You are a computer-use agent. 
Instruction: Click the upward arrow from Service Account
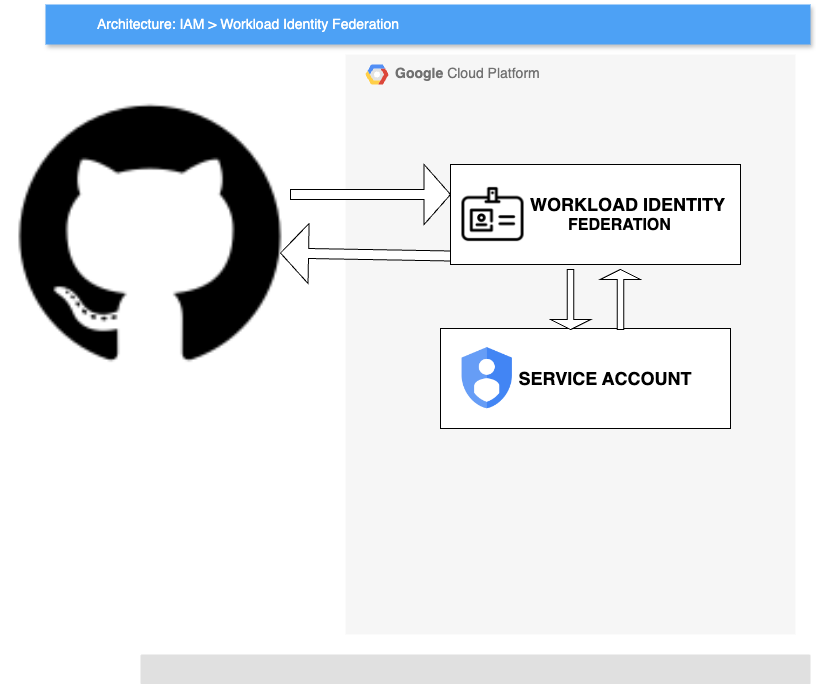coord(622,295)
